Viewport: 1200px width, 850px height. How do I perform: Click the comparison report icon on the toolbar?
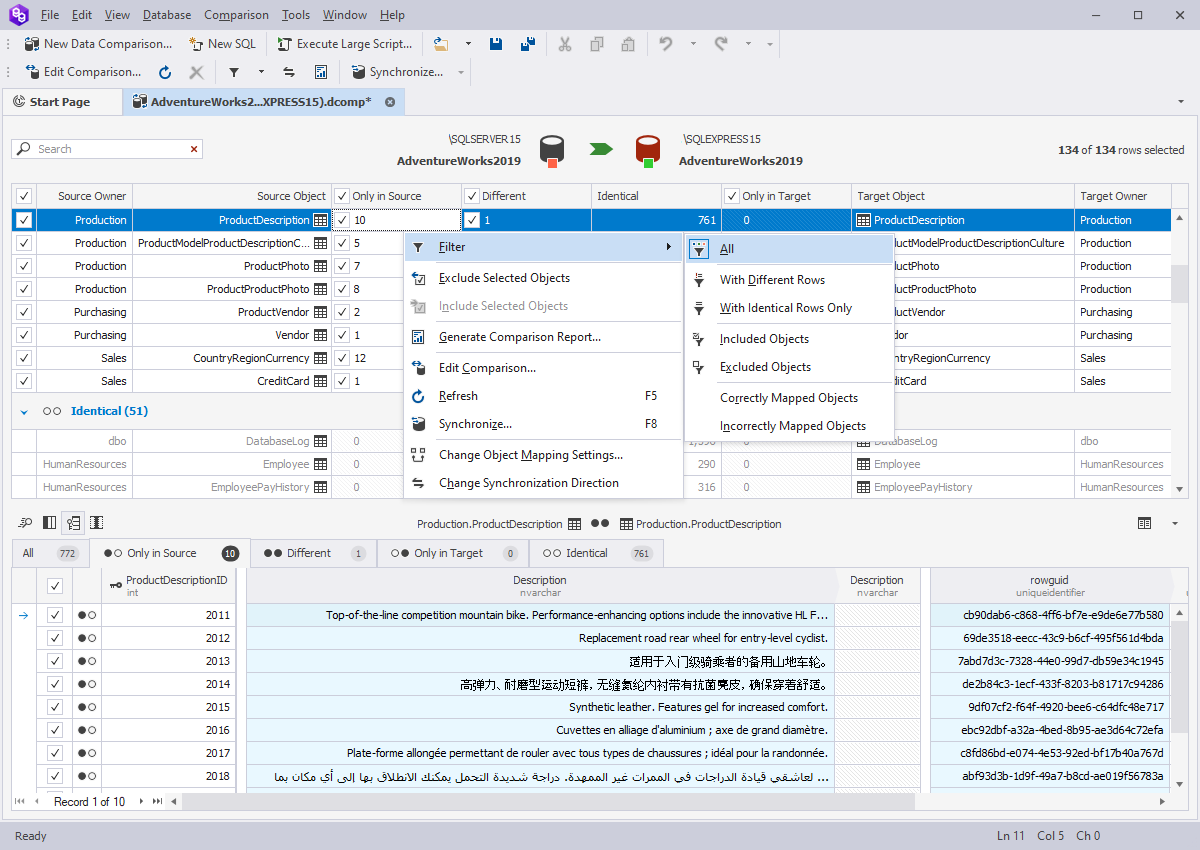click(x=321, y=71)
